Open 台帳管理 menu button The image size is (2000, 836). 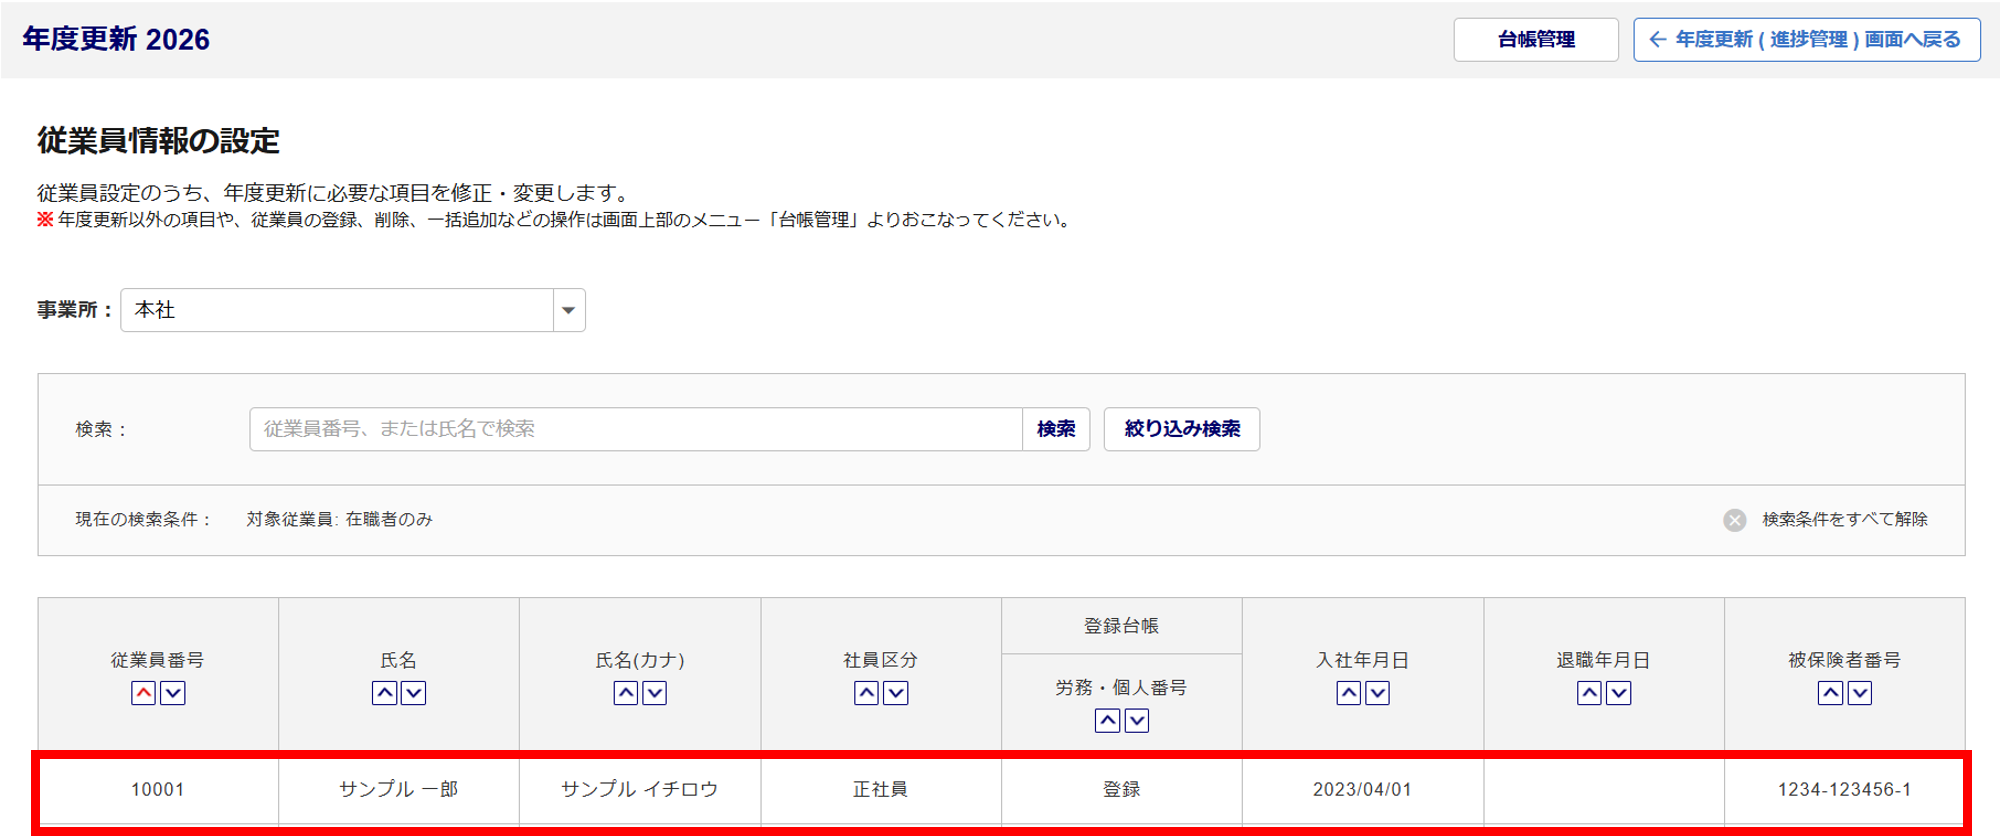[x=1535, y=40]
